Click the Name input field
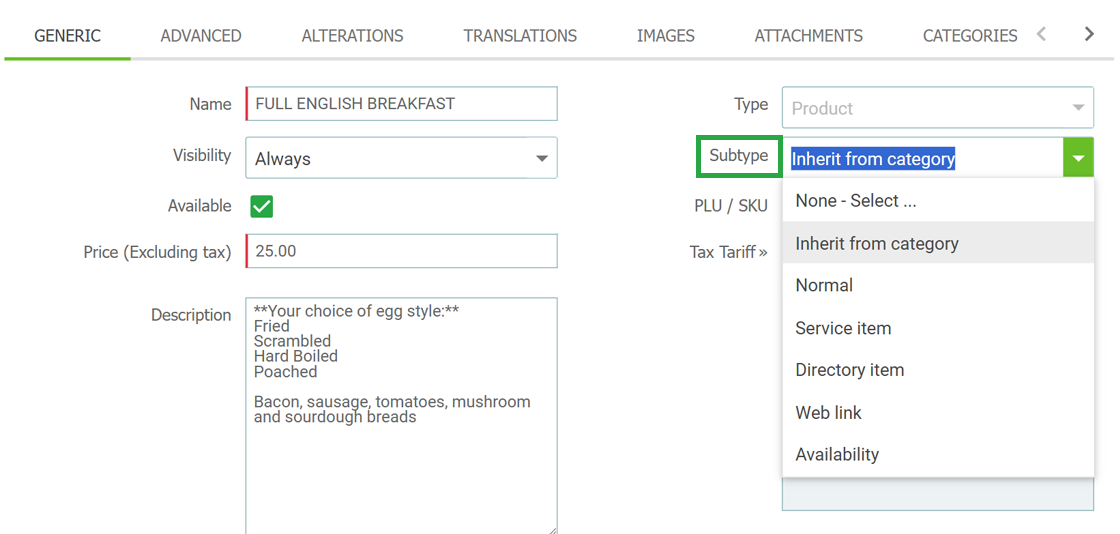This screenshot has height=534, width=1120. (401, 104)
